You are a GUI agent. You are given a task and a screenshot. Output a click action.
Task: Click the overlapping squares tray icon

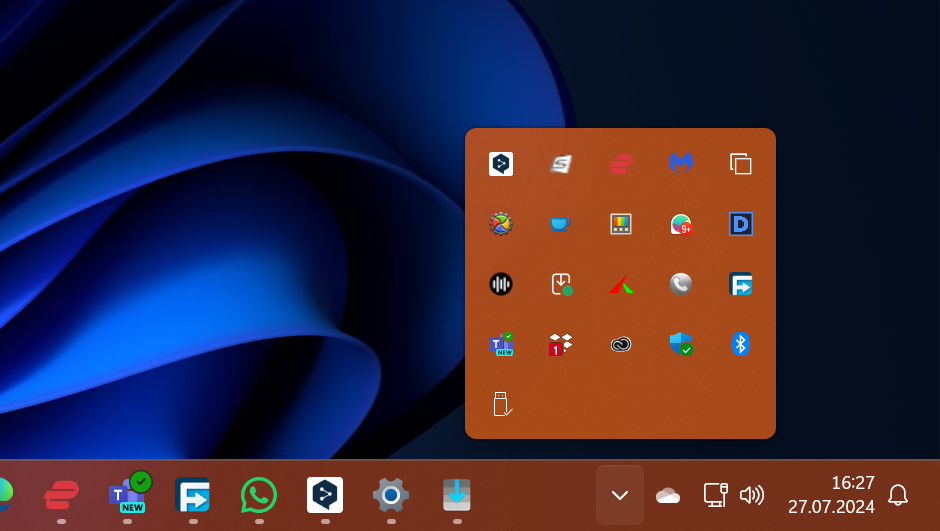[x=741, y=164]
